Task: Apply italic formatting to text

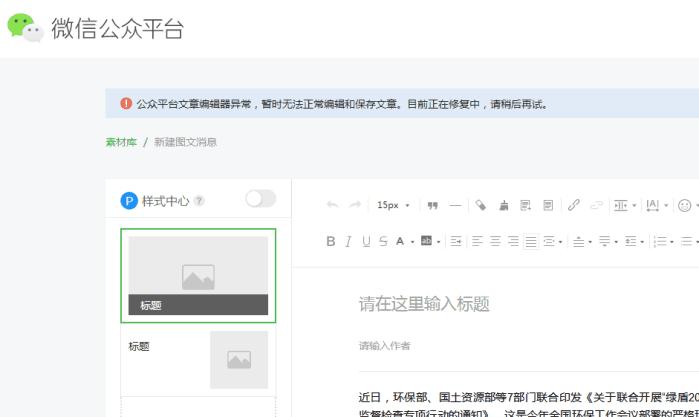Action: [348, 241]
